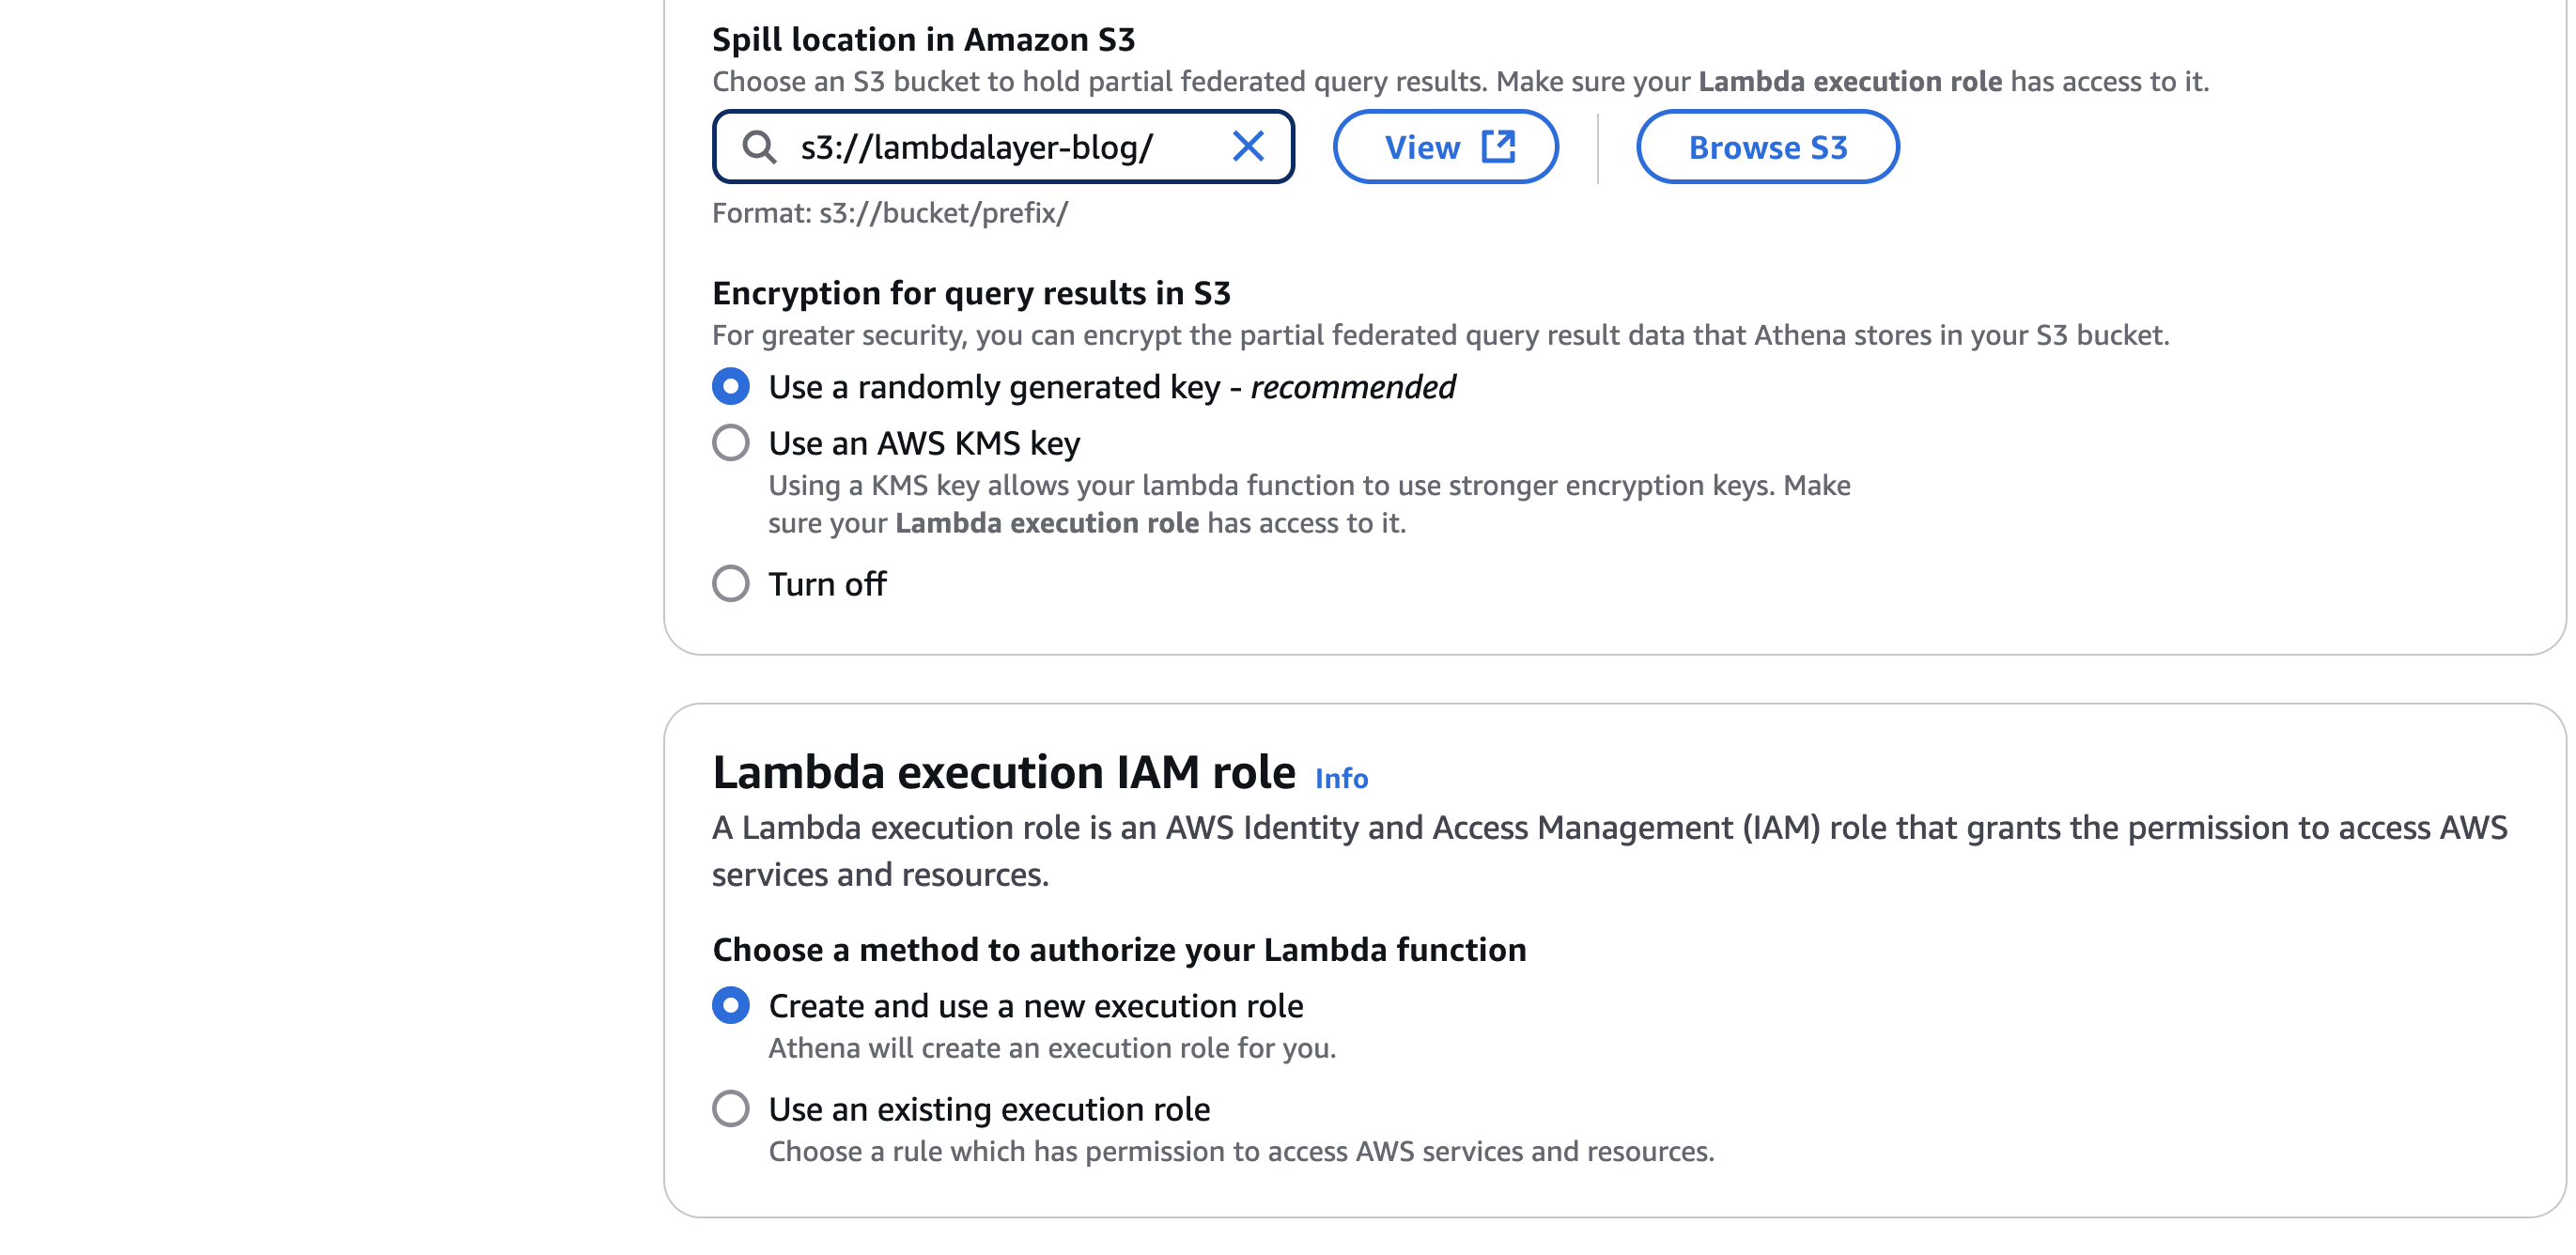Click the magnifier icon in spill location field
The image size is (2576, 1255).
(x=759, y=147)
